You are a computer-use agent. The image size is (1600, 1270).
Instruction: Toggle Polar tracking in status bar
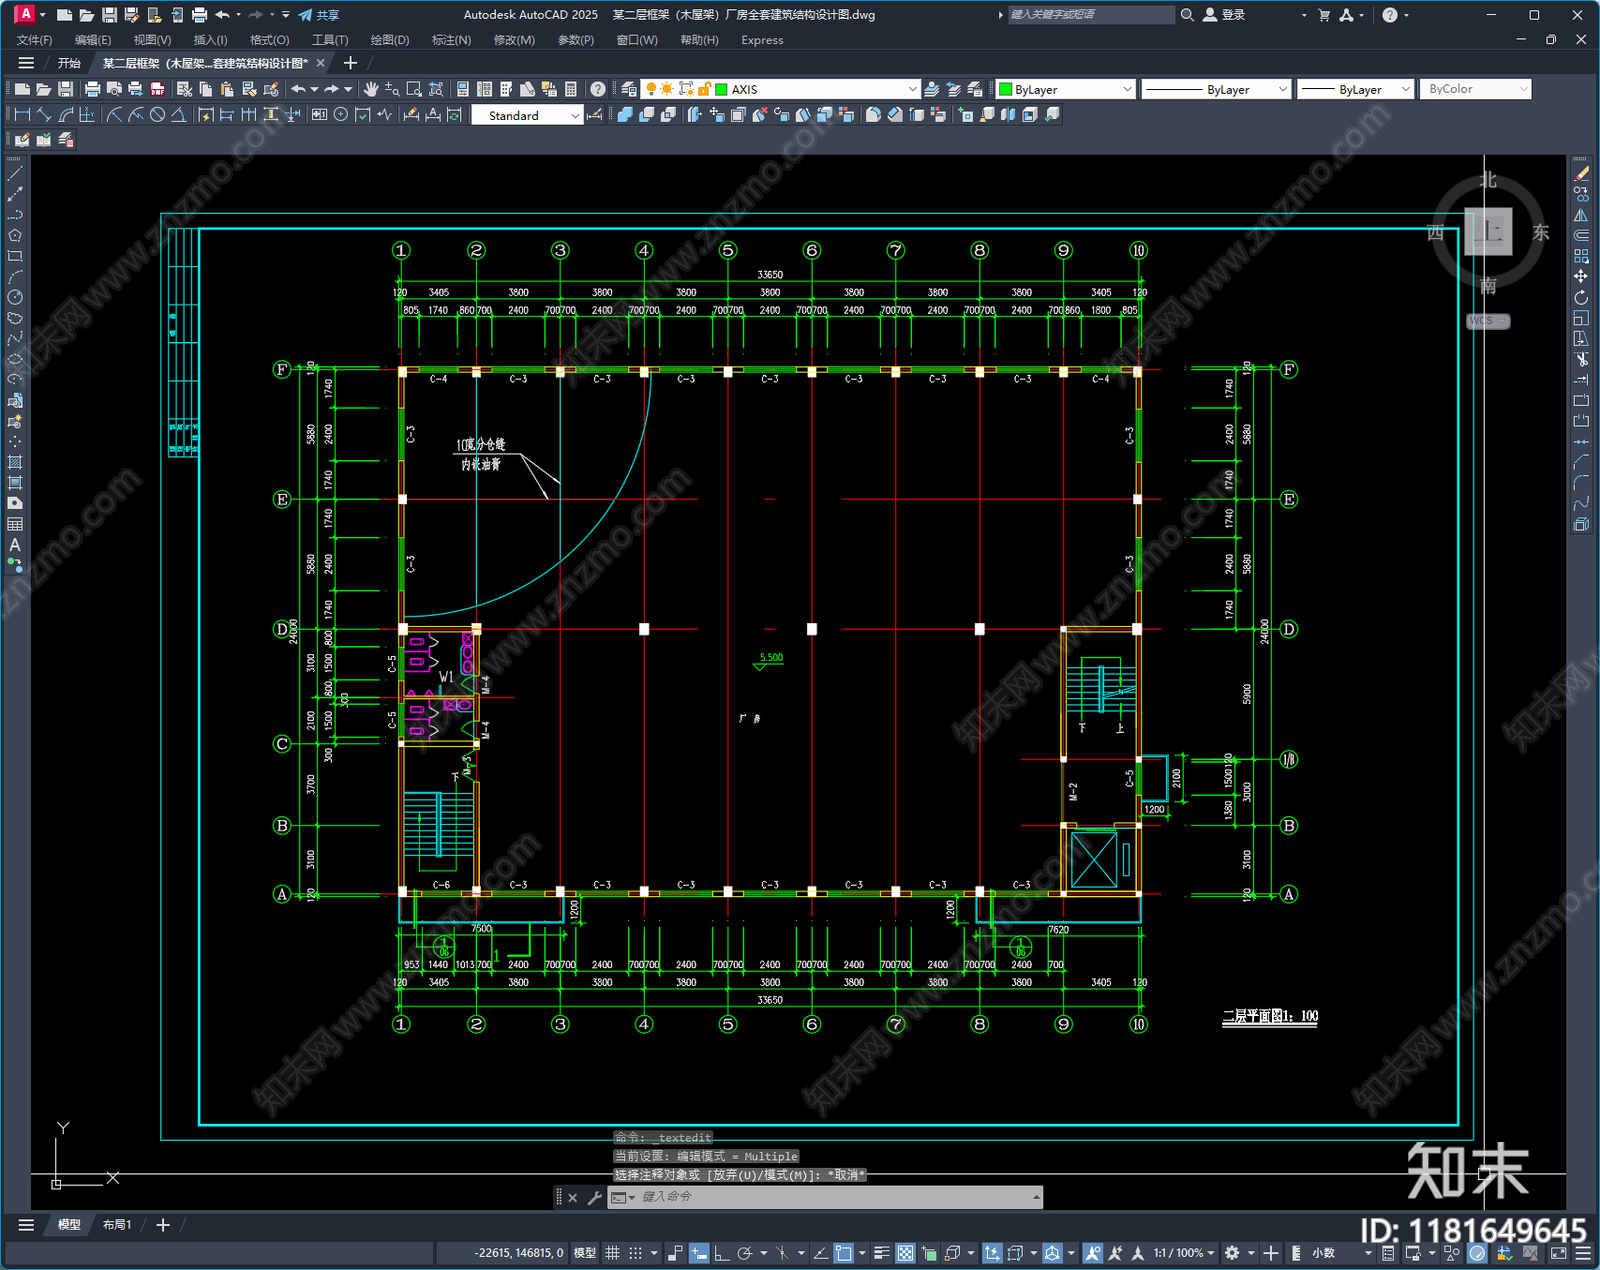[x=744, y=1253]
